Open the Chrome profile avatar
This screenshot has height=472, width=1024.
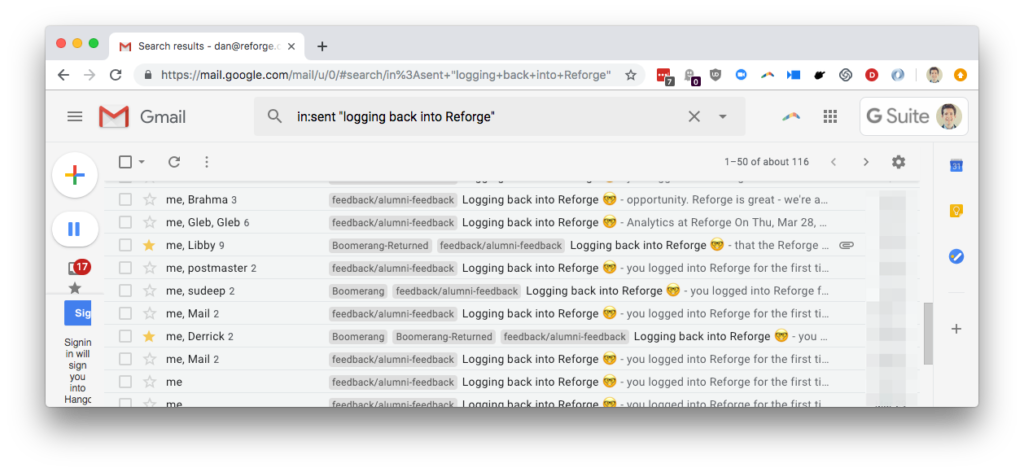[935, 75]
